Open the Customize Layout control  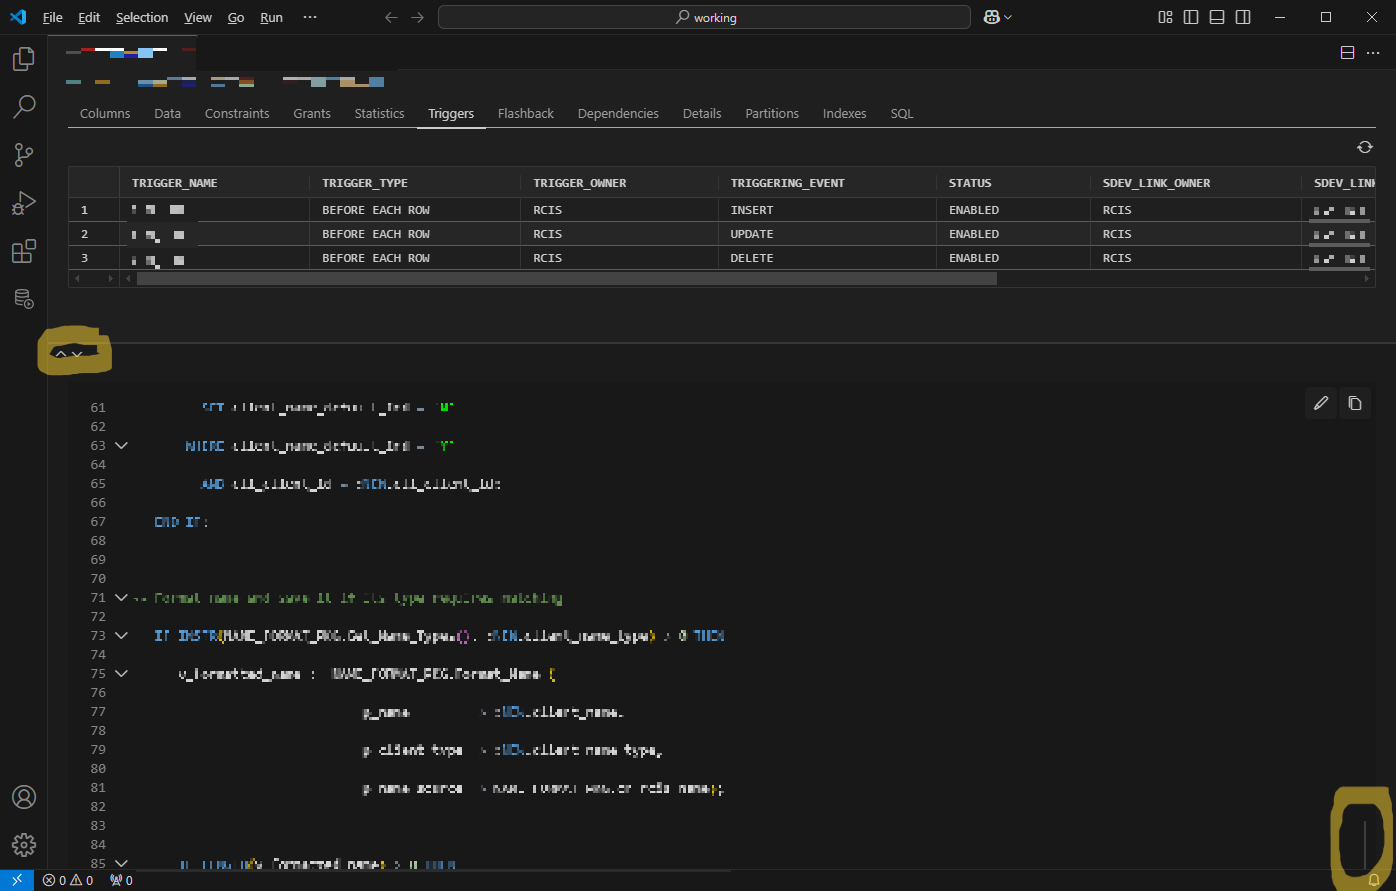click(1164, 17)
